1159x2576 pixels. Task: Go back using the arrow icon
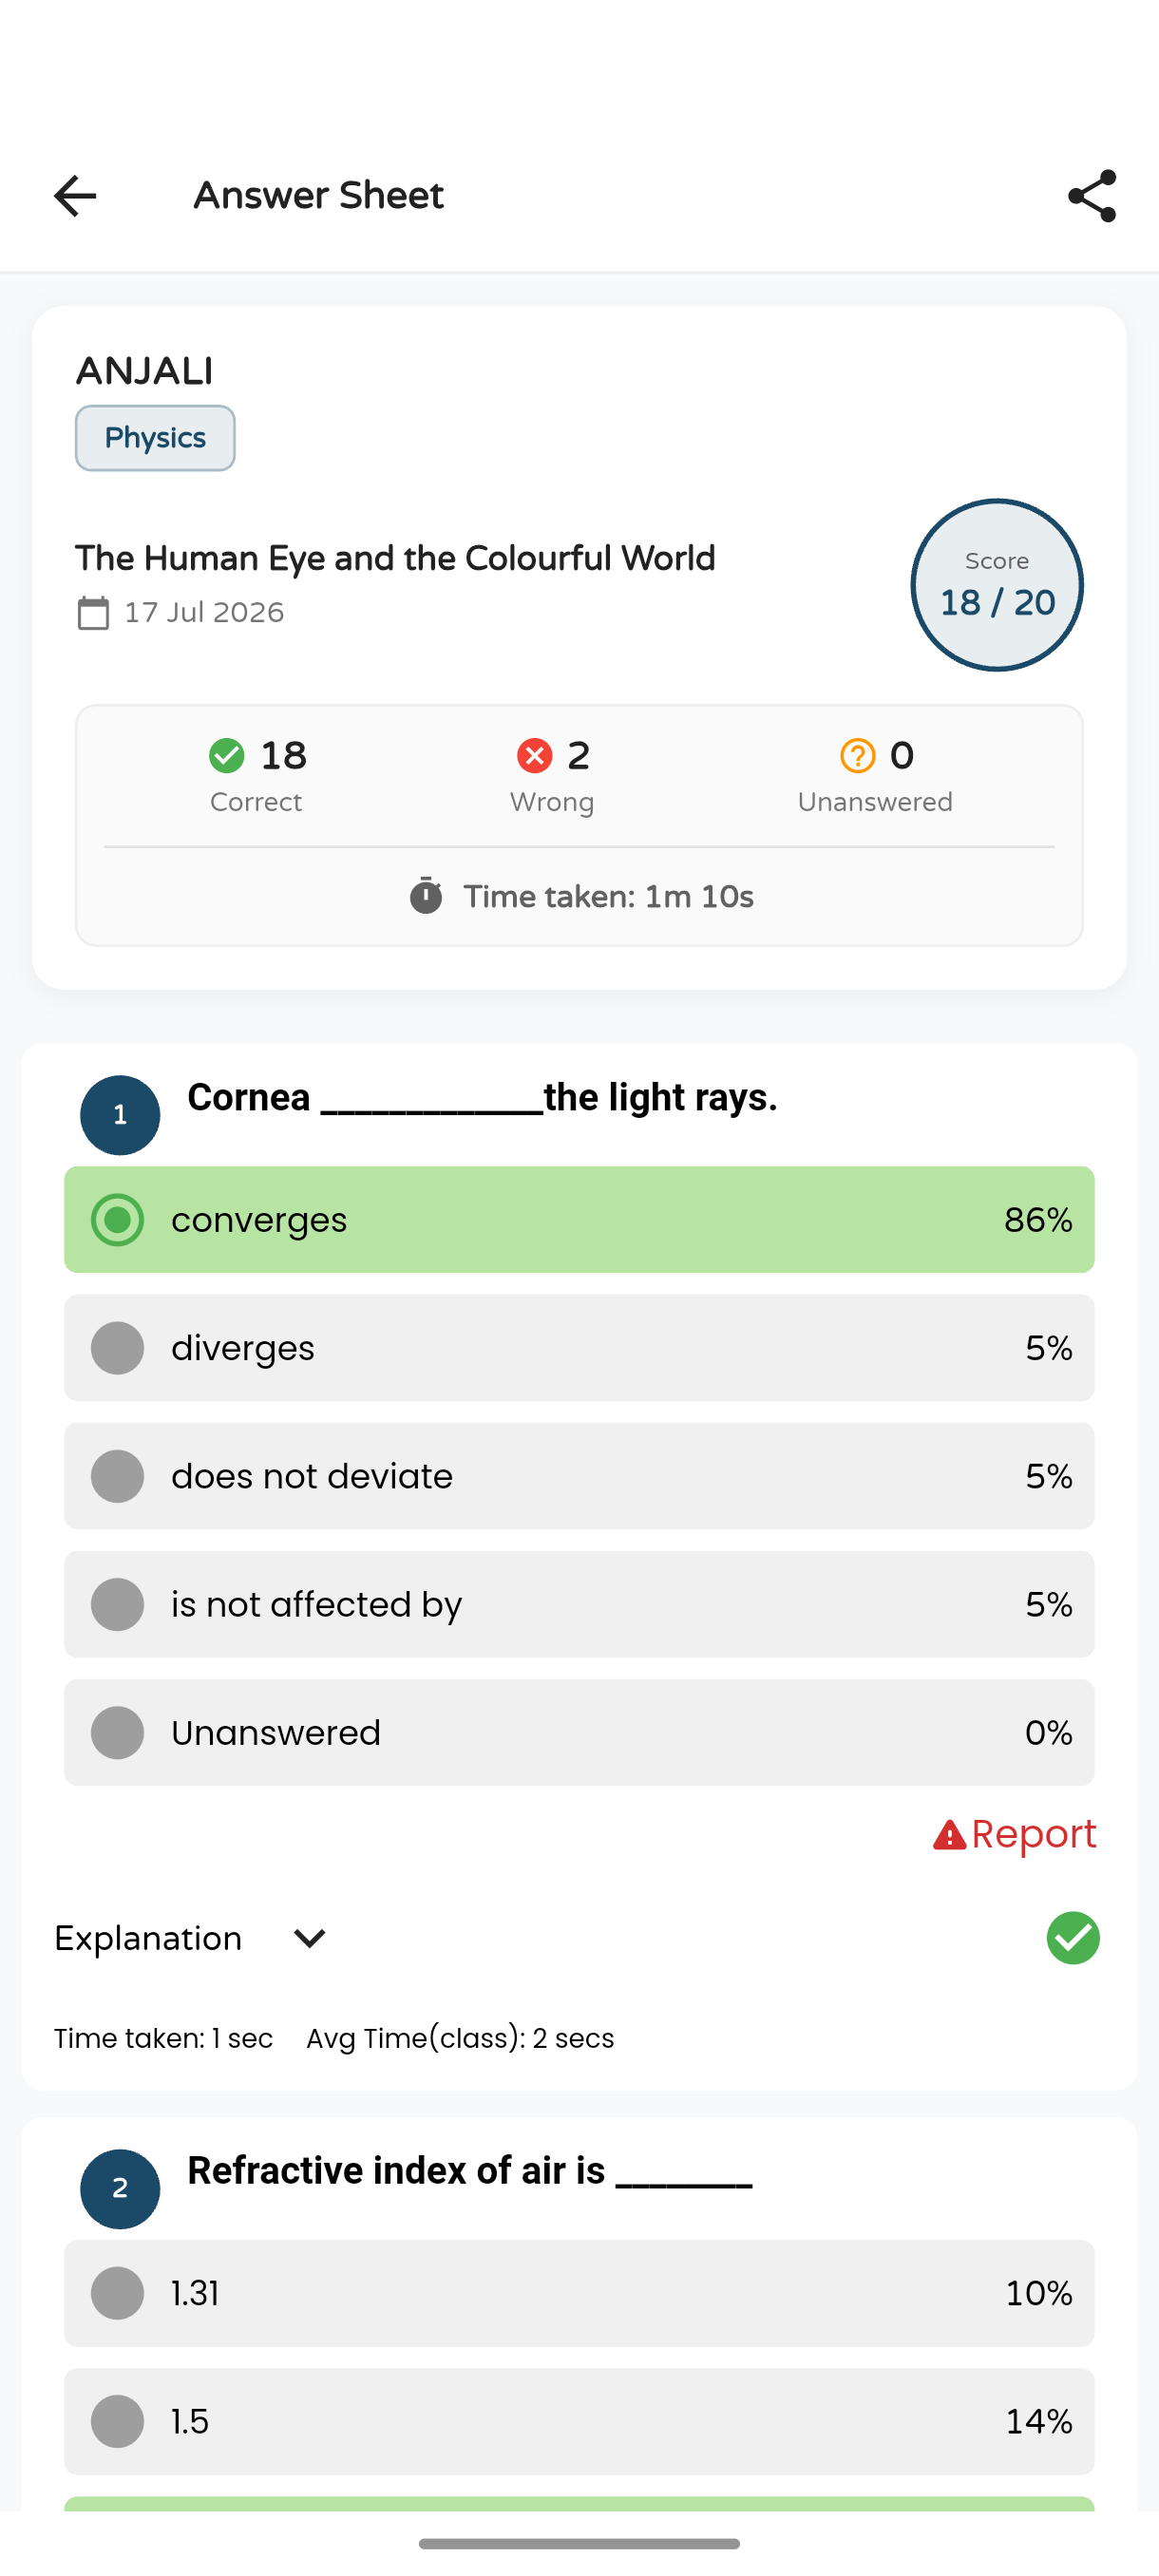tap(75, 196)
